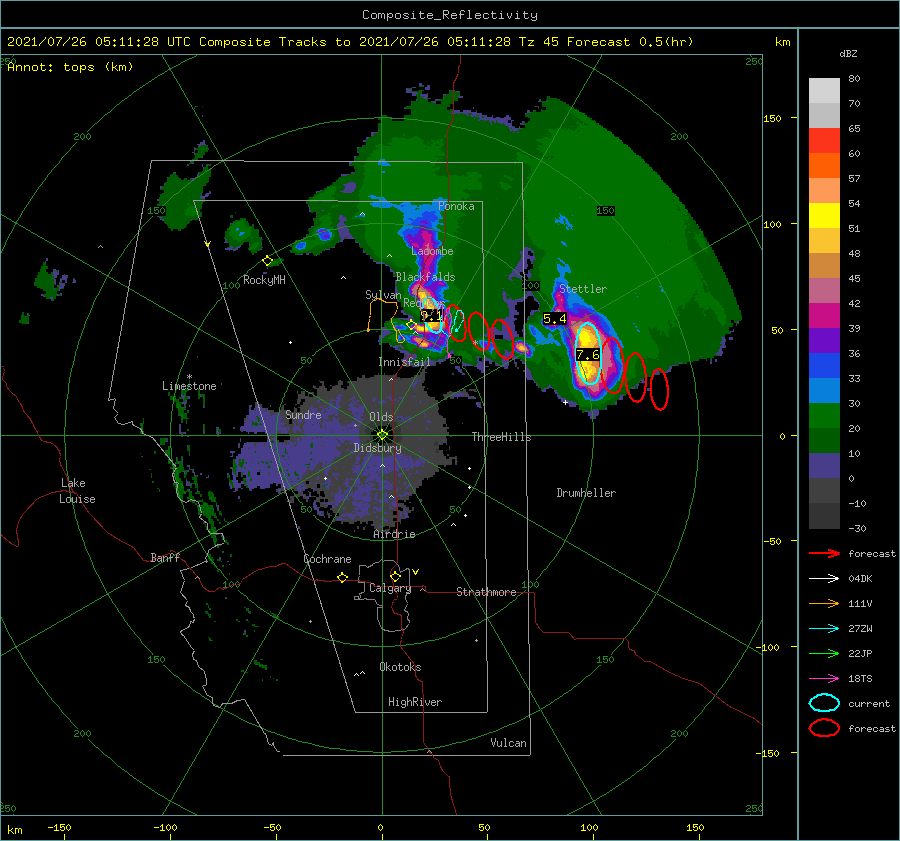Click the Limestone label

tap(189, 386)
